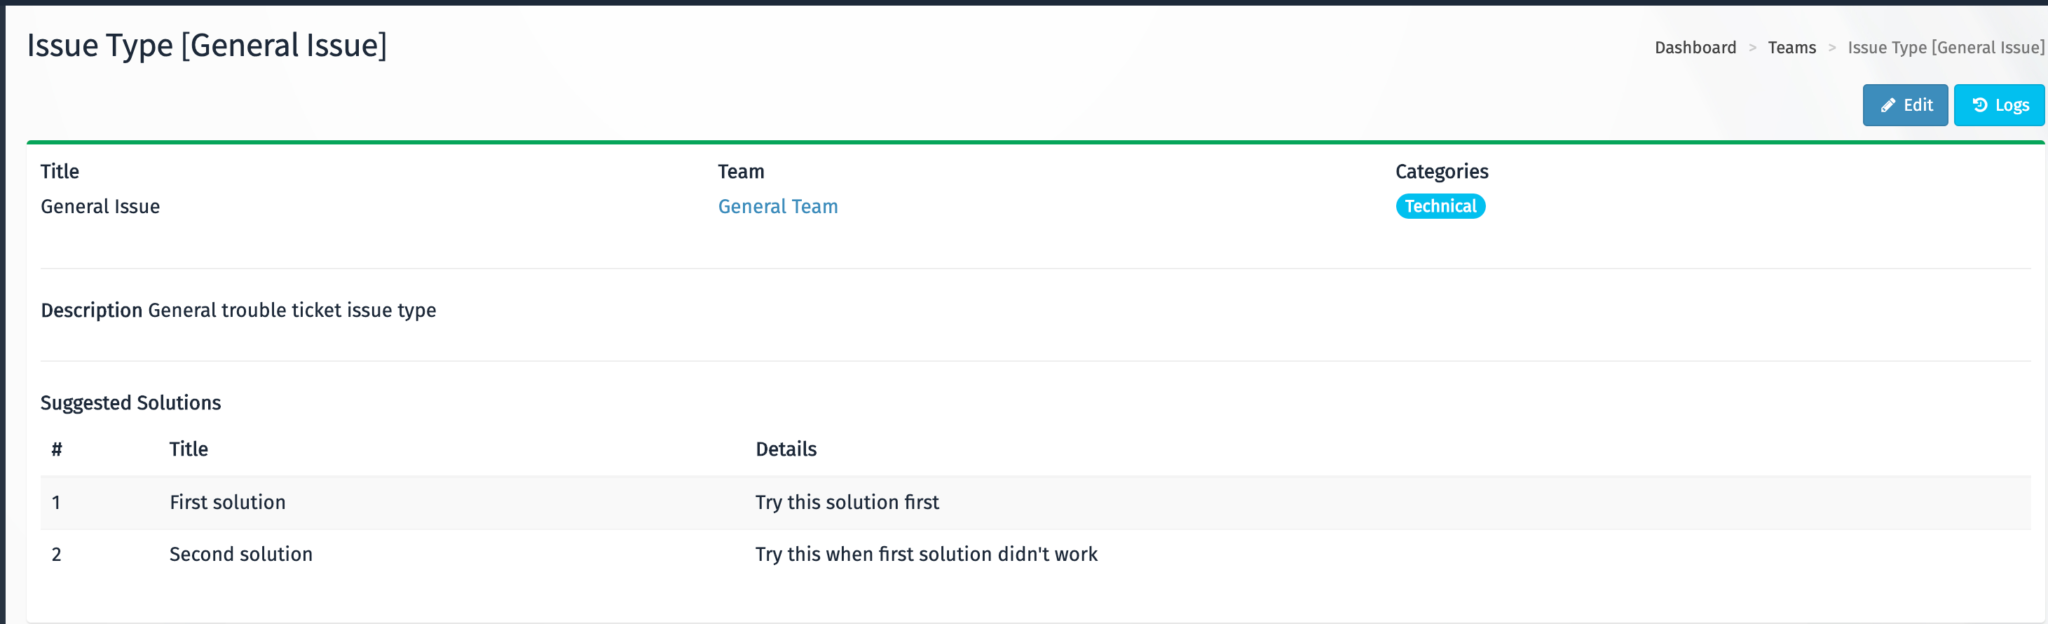Click row number 2 in solutions table
Screen dimensions: 2048x624
57,555
